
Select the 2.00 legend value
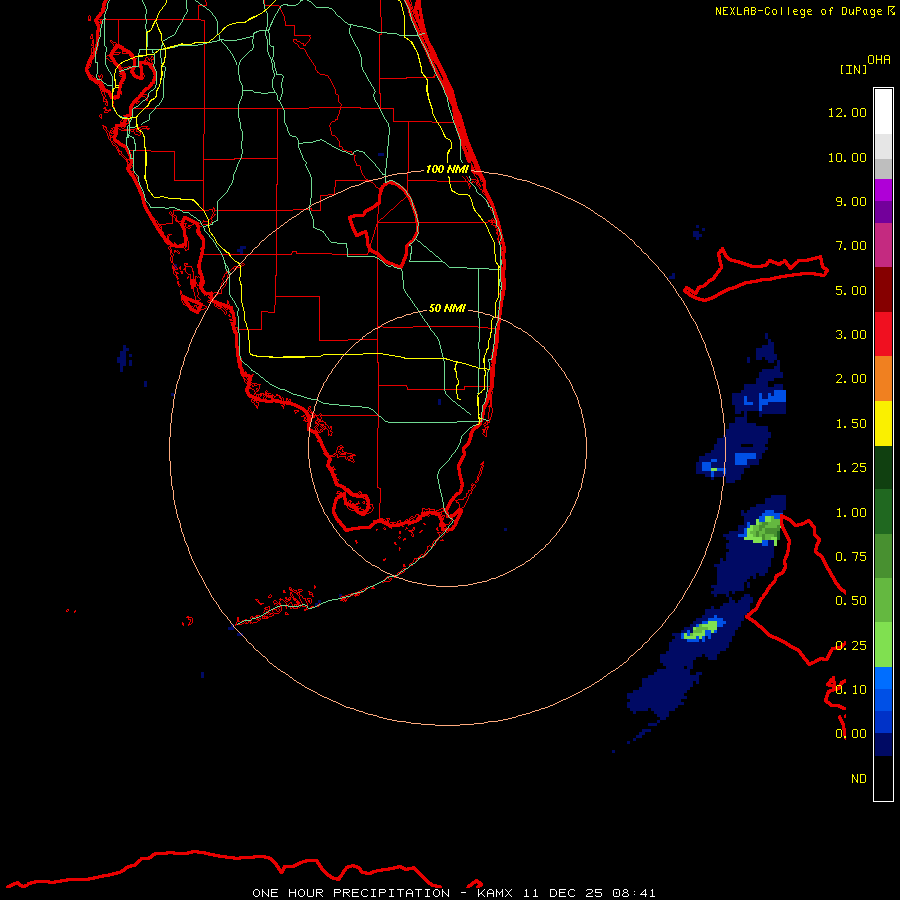tap(851, 379)
